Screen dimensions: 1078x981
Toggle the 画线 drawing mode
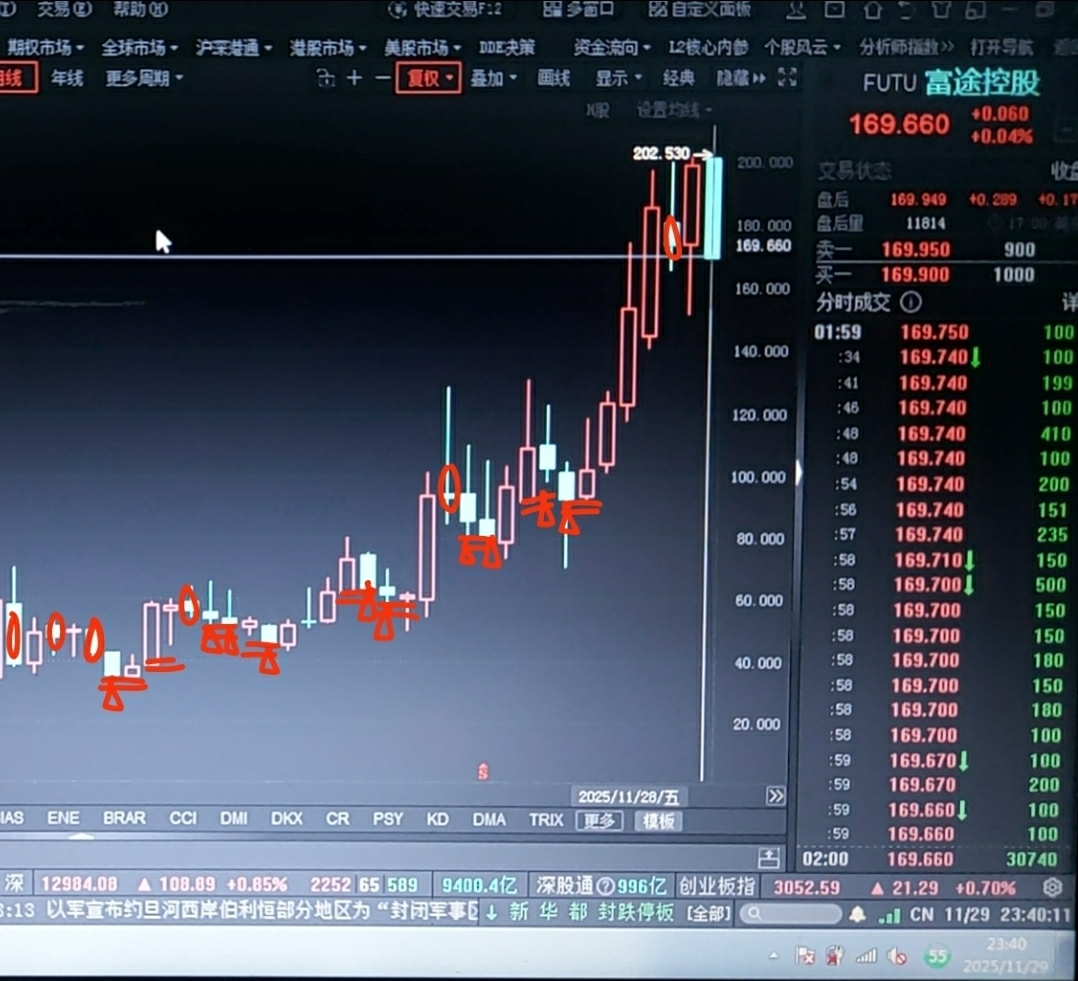click(x=553, y=78)
